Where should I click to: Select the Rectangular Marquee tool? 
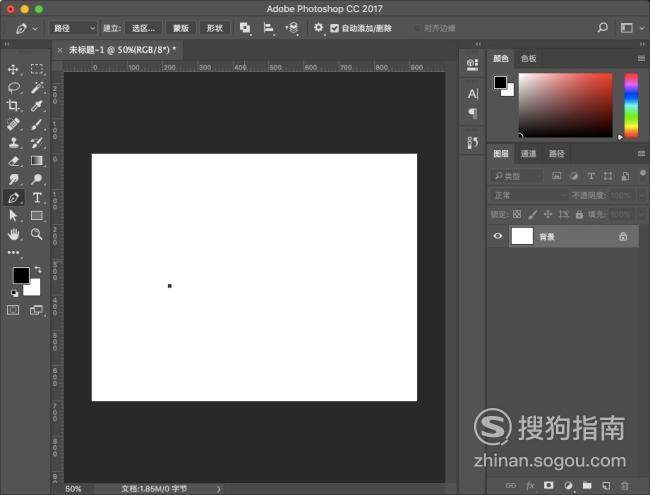[x=36, y=69]
